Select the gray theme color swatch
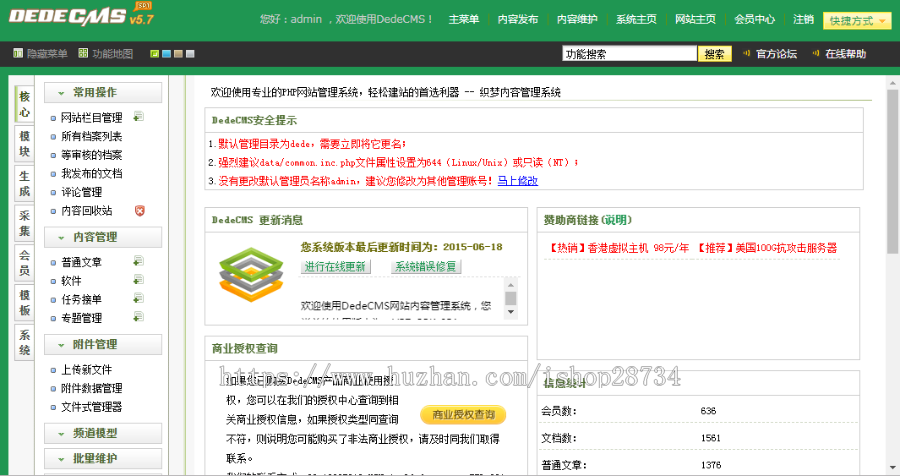Image resolution: width=900 pixels, height=476 pixels. pos(191,54)
